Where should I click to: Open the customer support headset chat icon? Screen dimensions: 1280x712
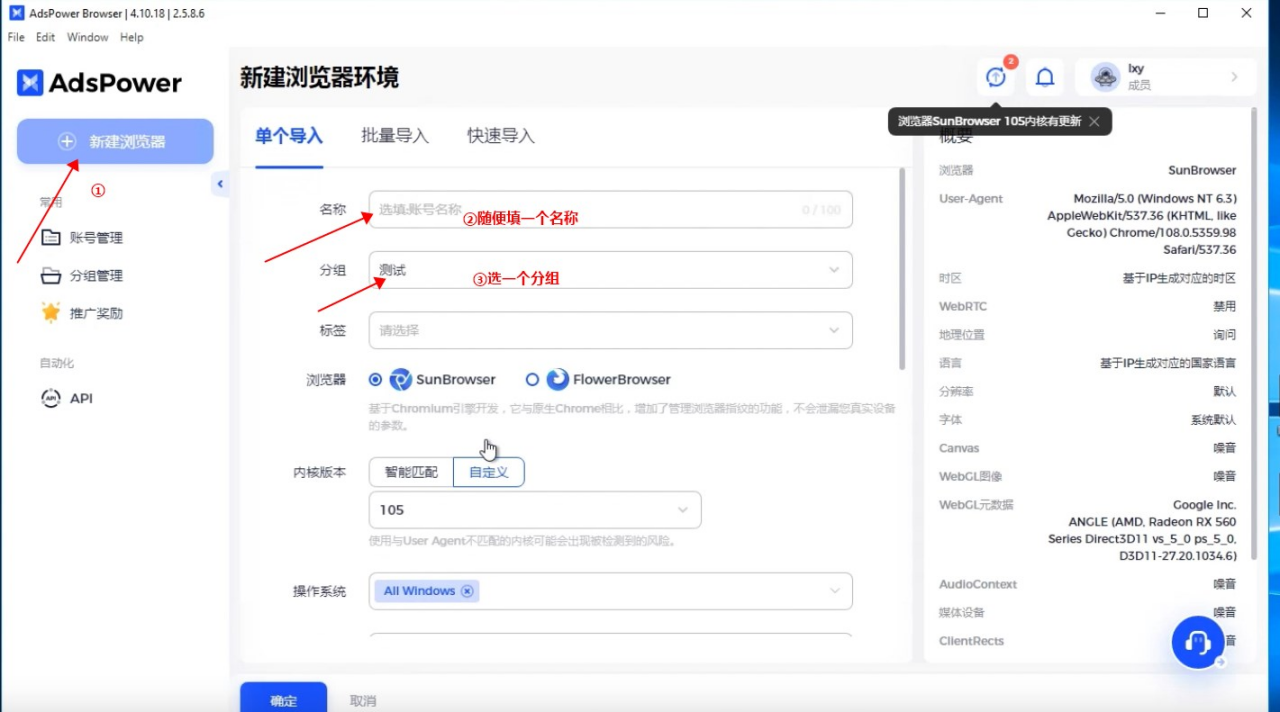pyautogui.click(x=1197, y=642)
